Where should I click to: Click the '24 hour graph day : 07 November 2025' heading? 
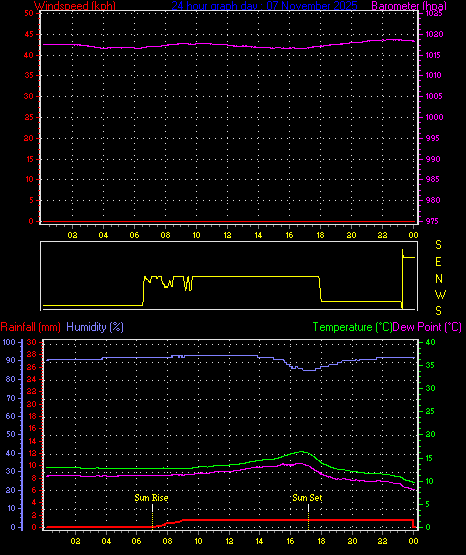click(x=264, y=5)
